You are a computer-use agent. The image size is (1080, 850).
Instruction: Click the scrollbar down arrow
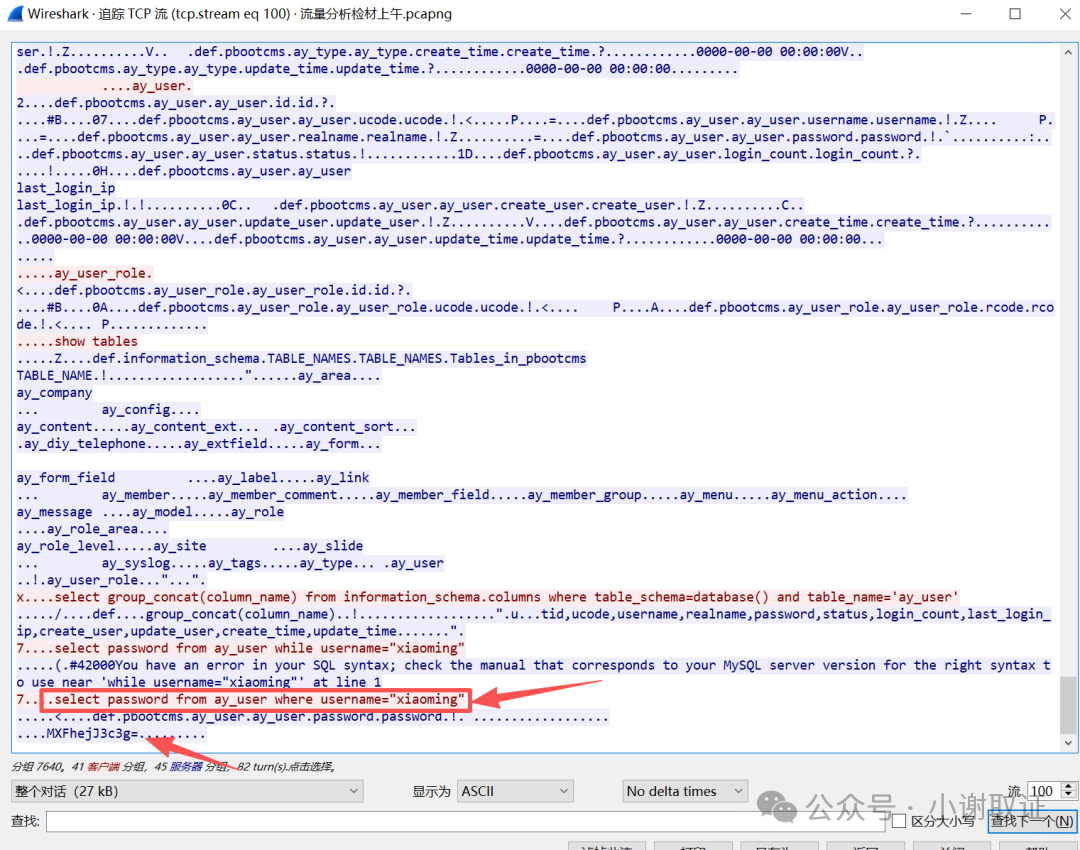click(1068, 744)
